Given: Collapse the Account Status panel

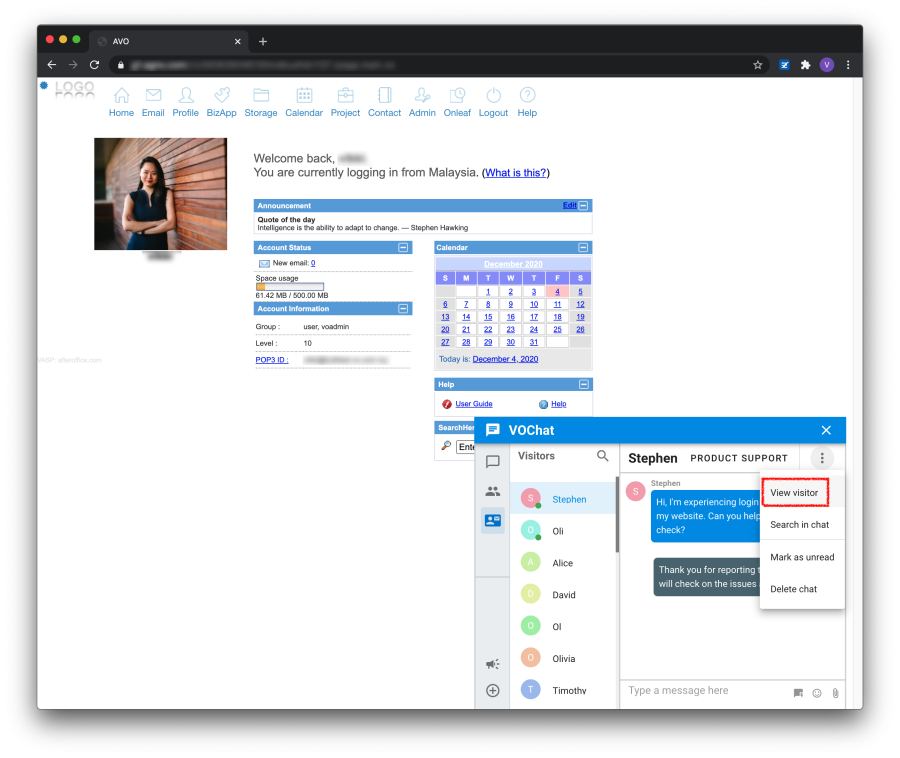Looking at the screenshot, I should [404, 247].
